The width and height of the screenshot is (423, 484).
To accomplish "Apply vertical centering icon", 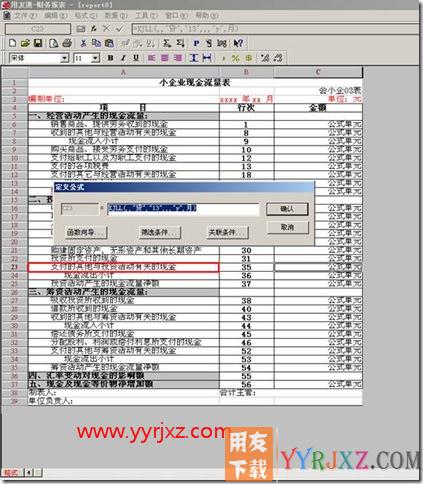I will (194, 58).
